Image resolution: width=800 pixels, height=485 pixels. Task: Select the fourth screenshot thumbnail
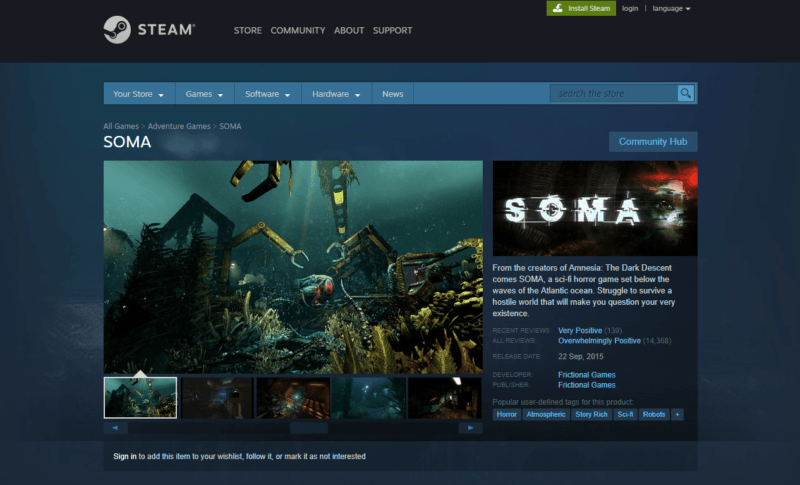click(369, 398)
